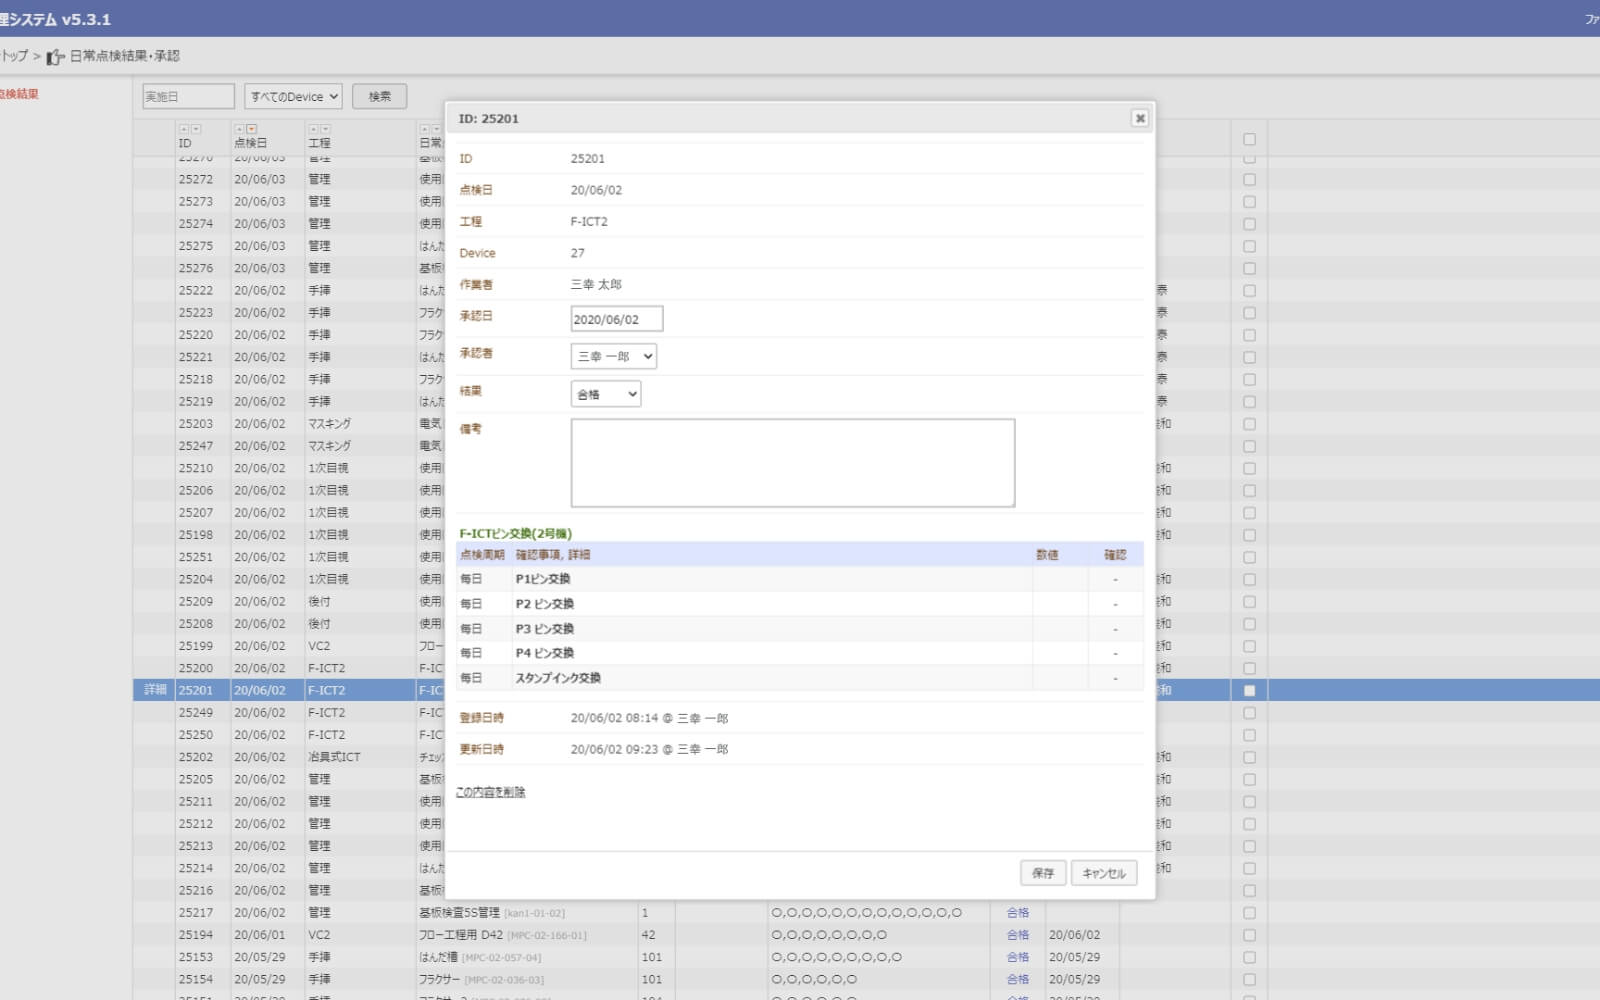Screen dimensions: 1600x1000
Task: Expand the 承認者 dropdown
Action: (x=613, y=356)
